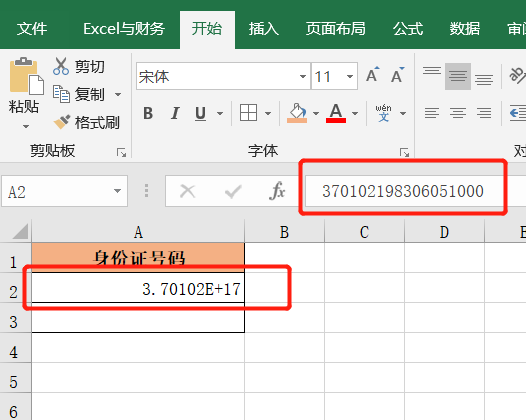Toggle Italic formatting
The height and width of the screenshot is (420, 526).
[175, 113]
